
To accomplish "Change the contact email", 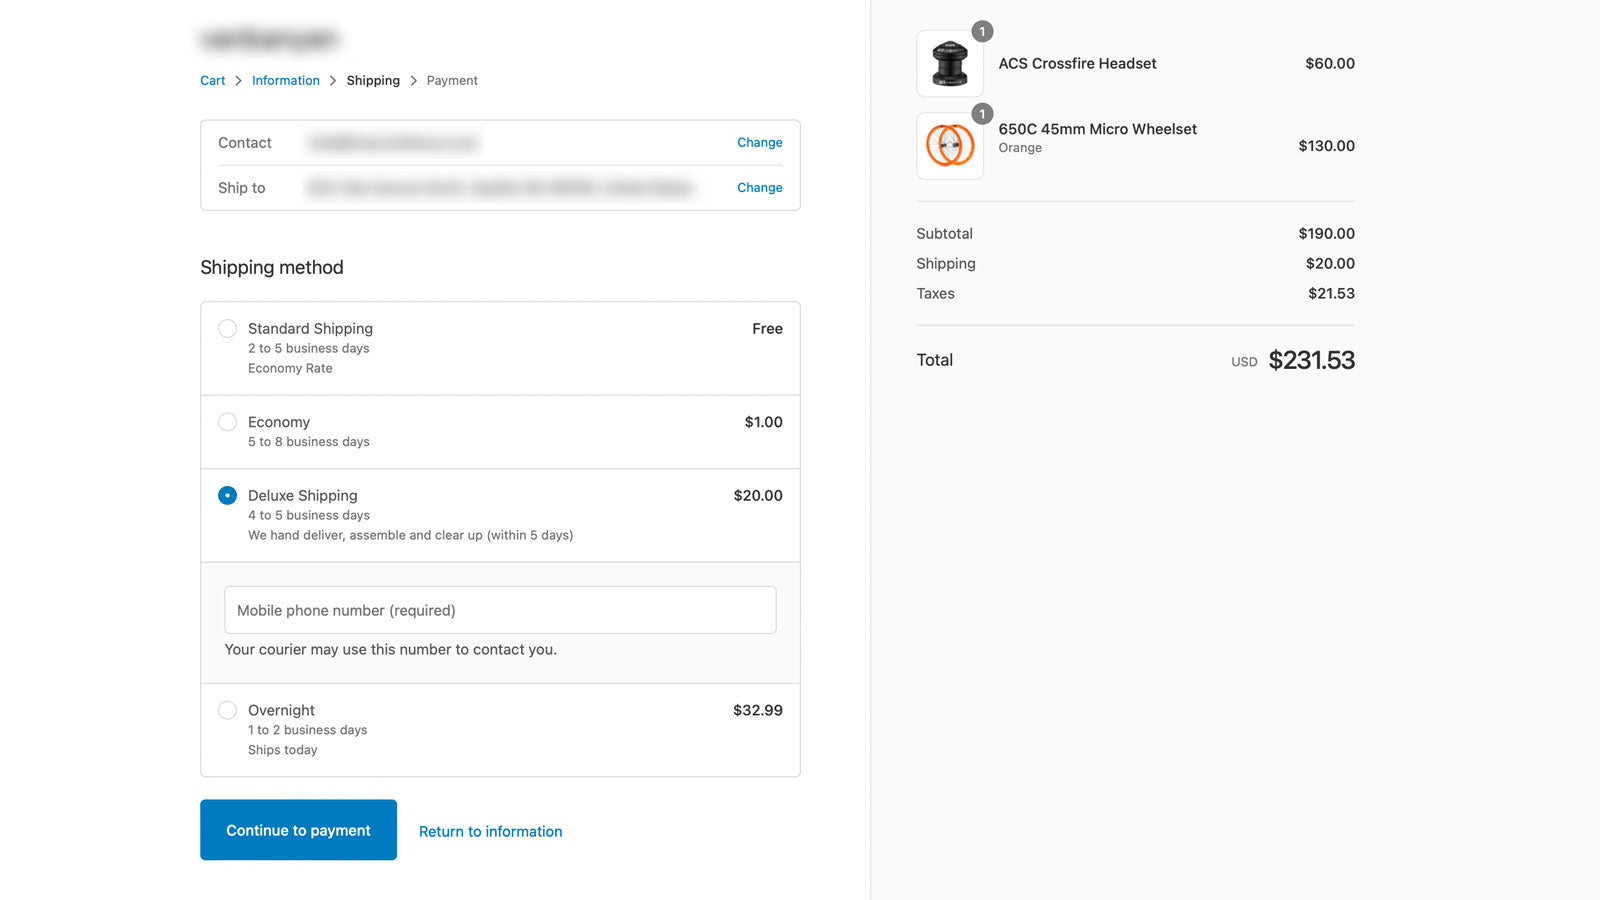I will coord(759,142).
